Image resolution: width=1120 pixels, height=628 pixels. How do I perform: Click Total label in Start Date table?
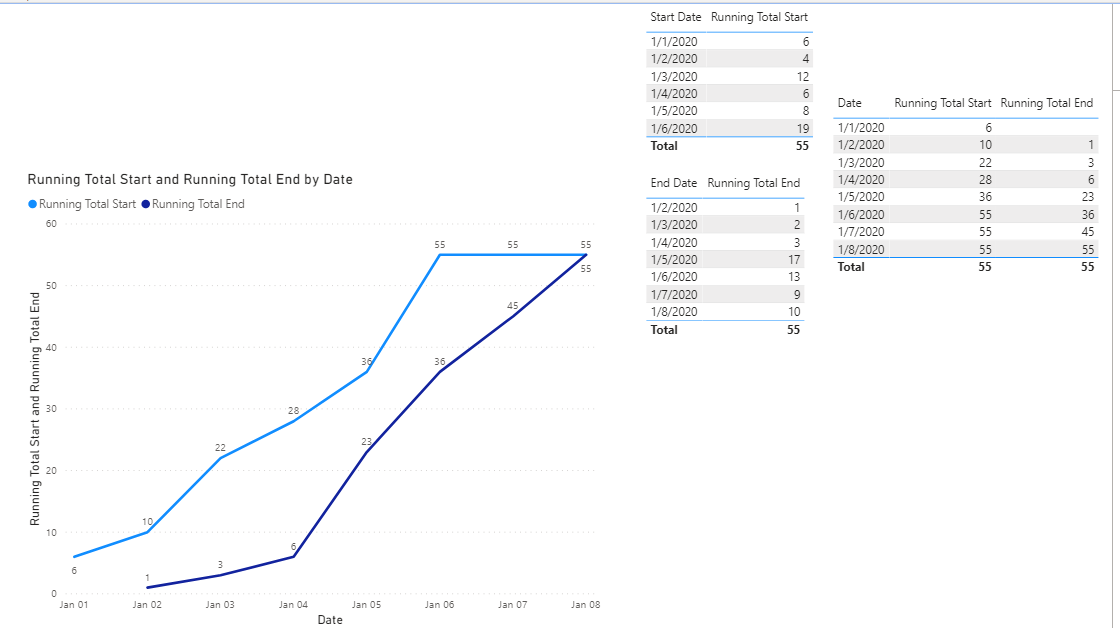664,146
